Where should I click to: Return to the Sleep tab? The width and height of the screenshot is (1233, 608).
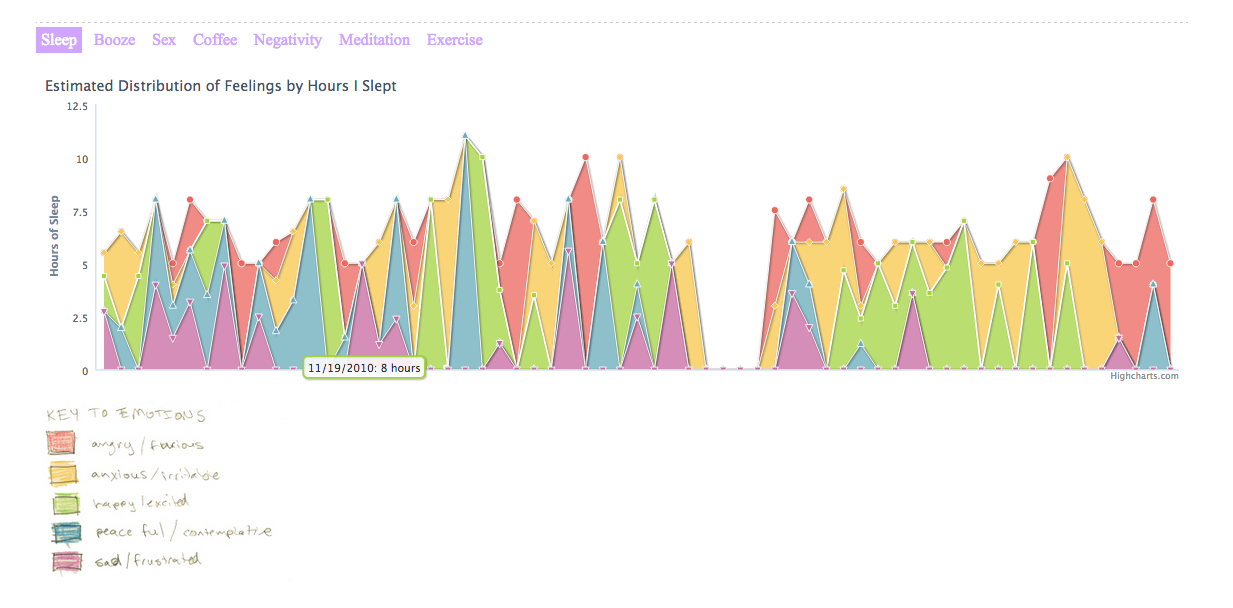(x=58, y=40)
